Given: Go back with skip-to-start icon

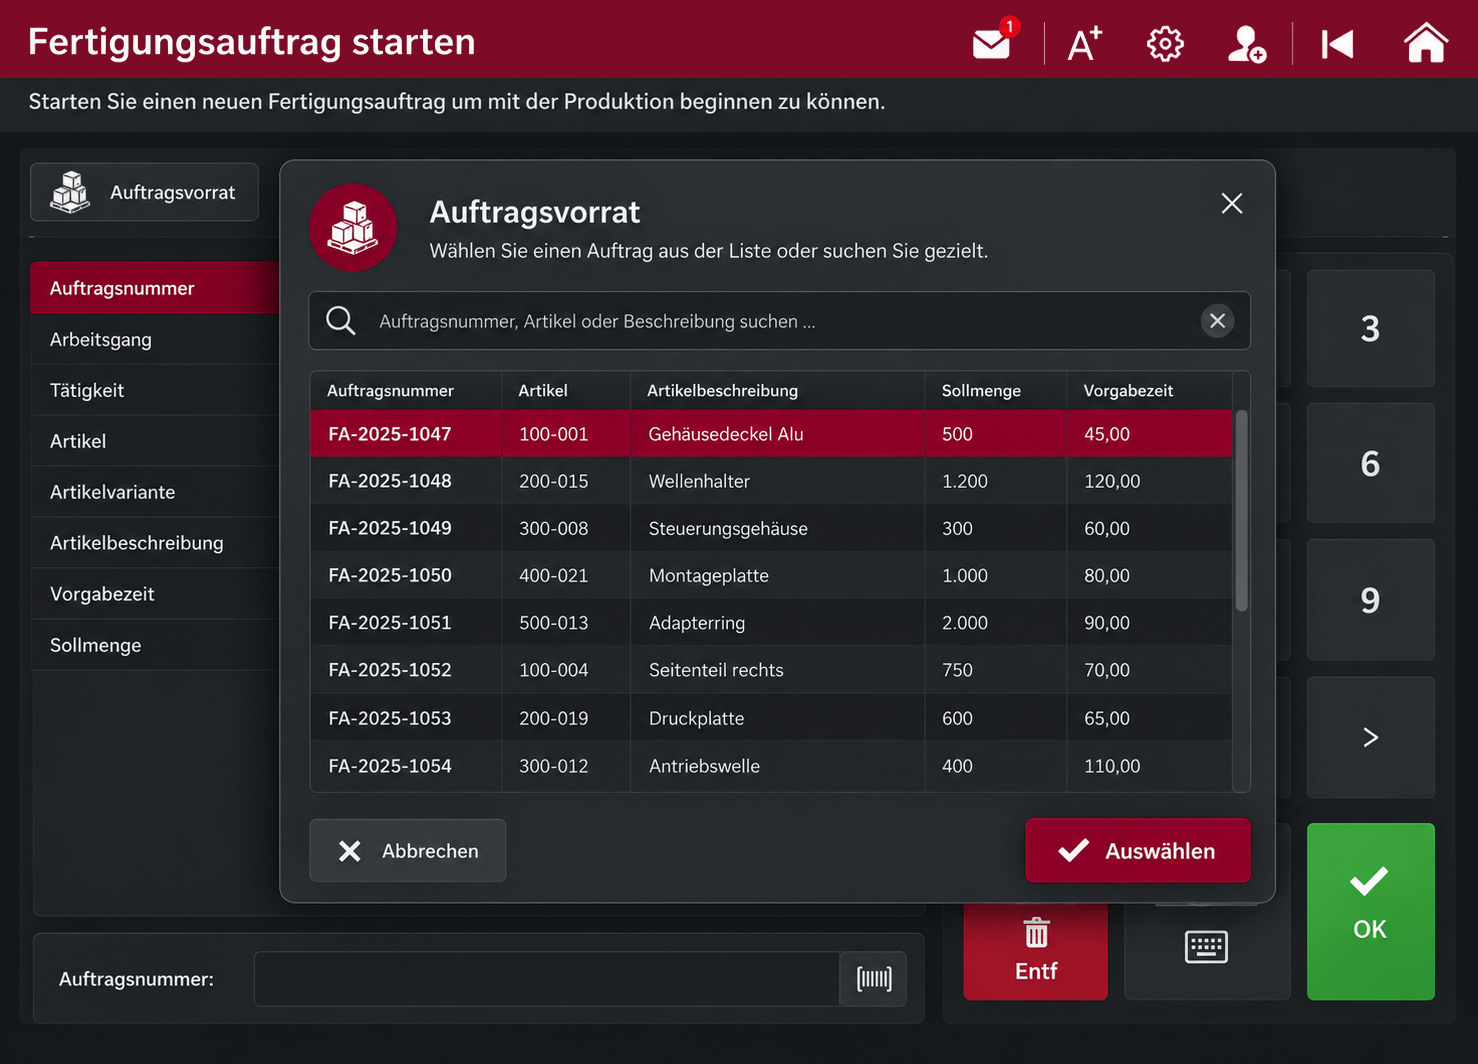Looking at the screenshot, I should pyautogui.click(x=1337, y=44).
